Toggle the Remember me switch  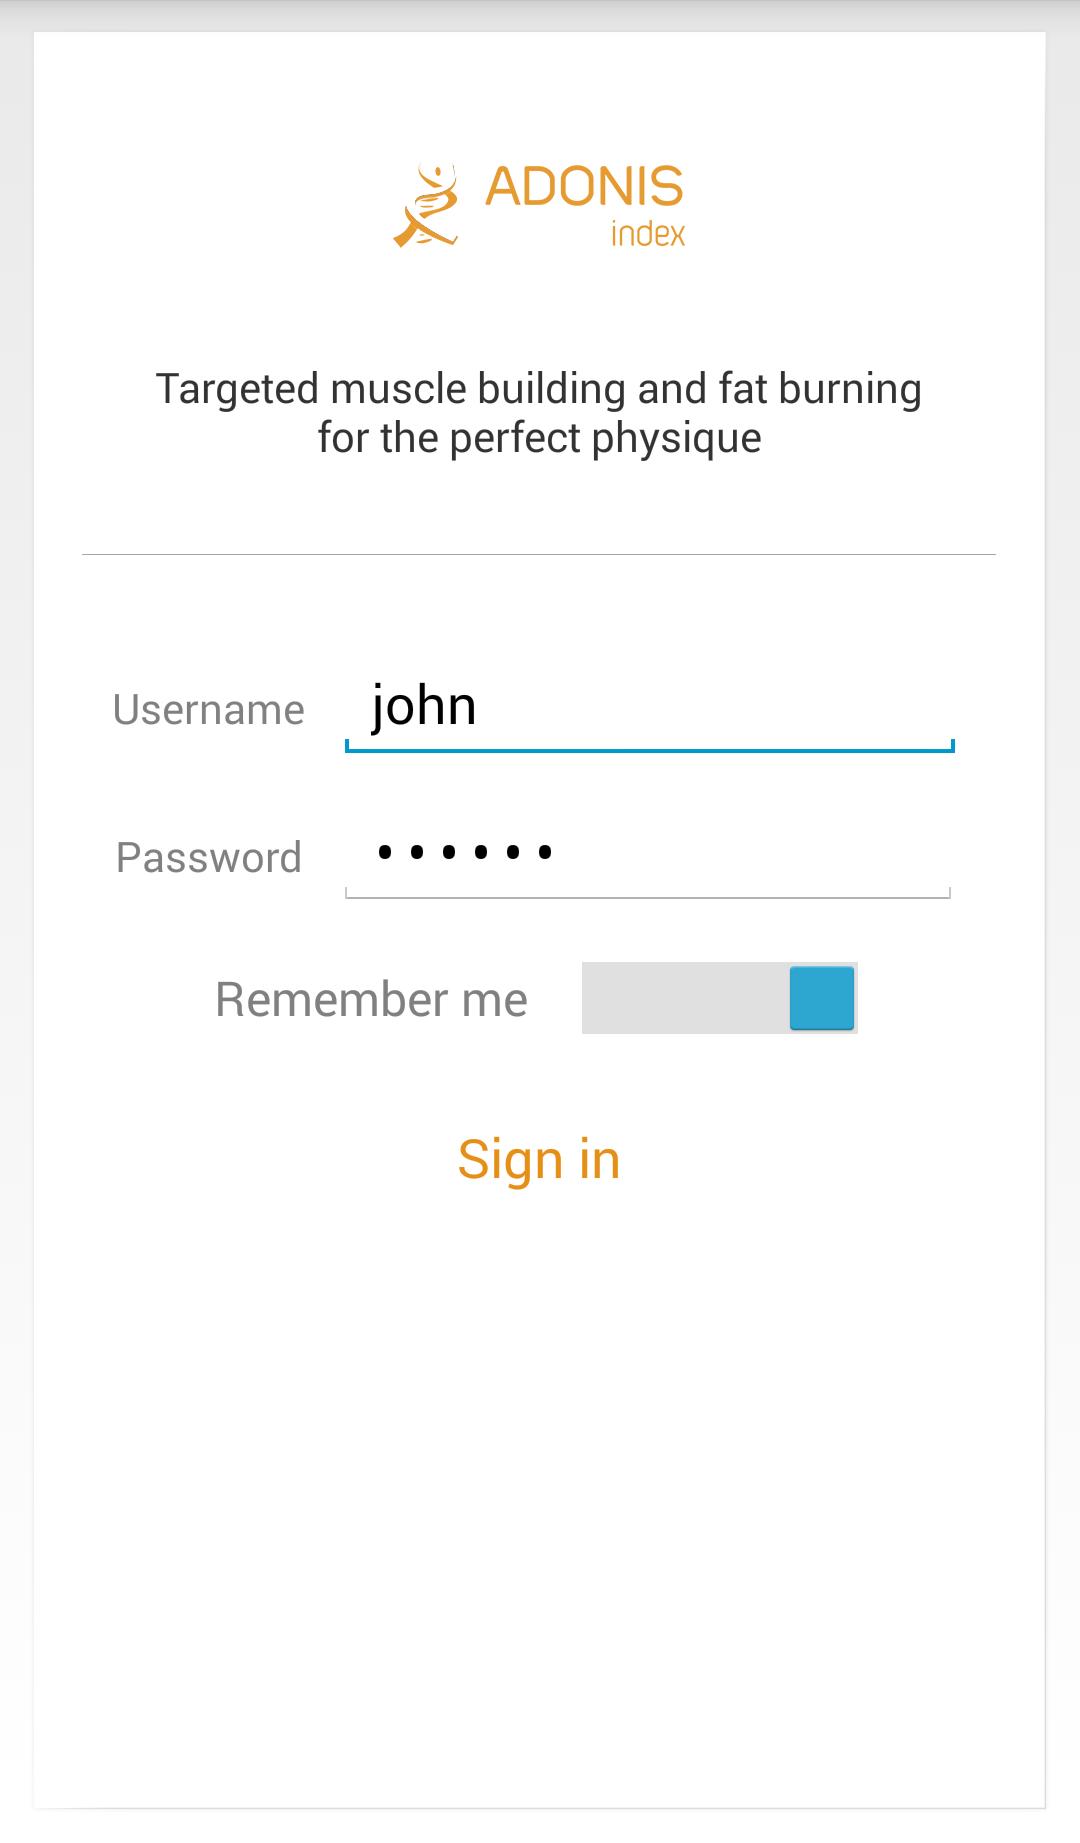(x=719, y=998)
